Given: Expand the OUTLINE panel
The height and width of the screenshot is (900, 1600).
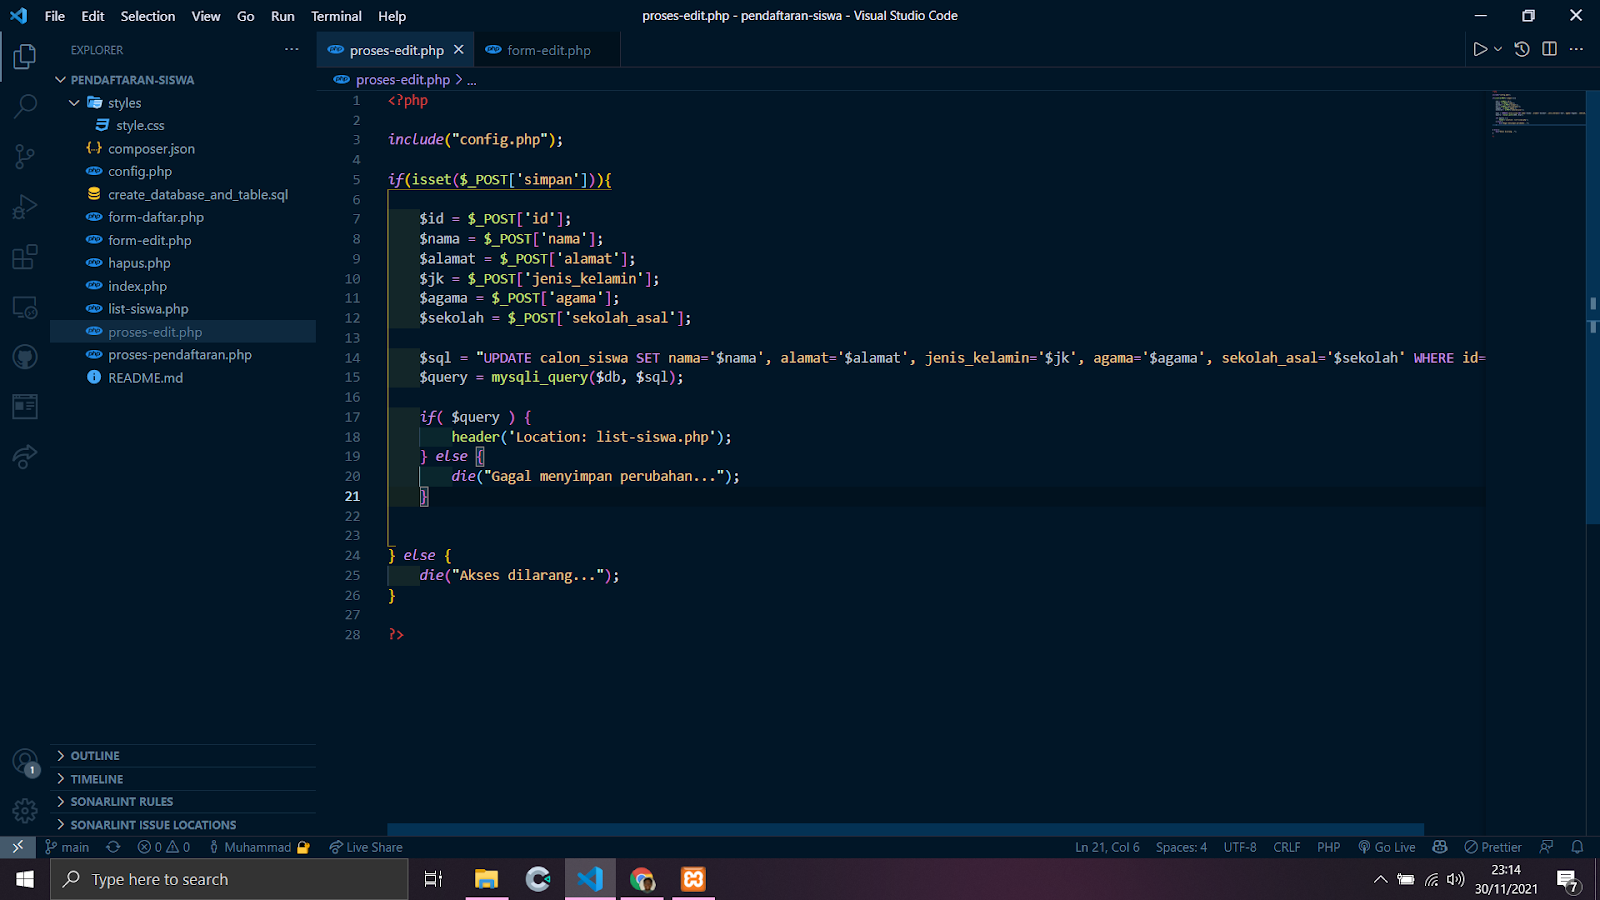Looking at the screenshot, I should pyautogui.click(x=183, y=755).
